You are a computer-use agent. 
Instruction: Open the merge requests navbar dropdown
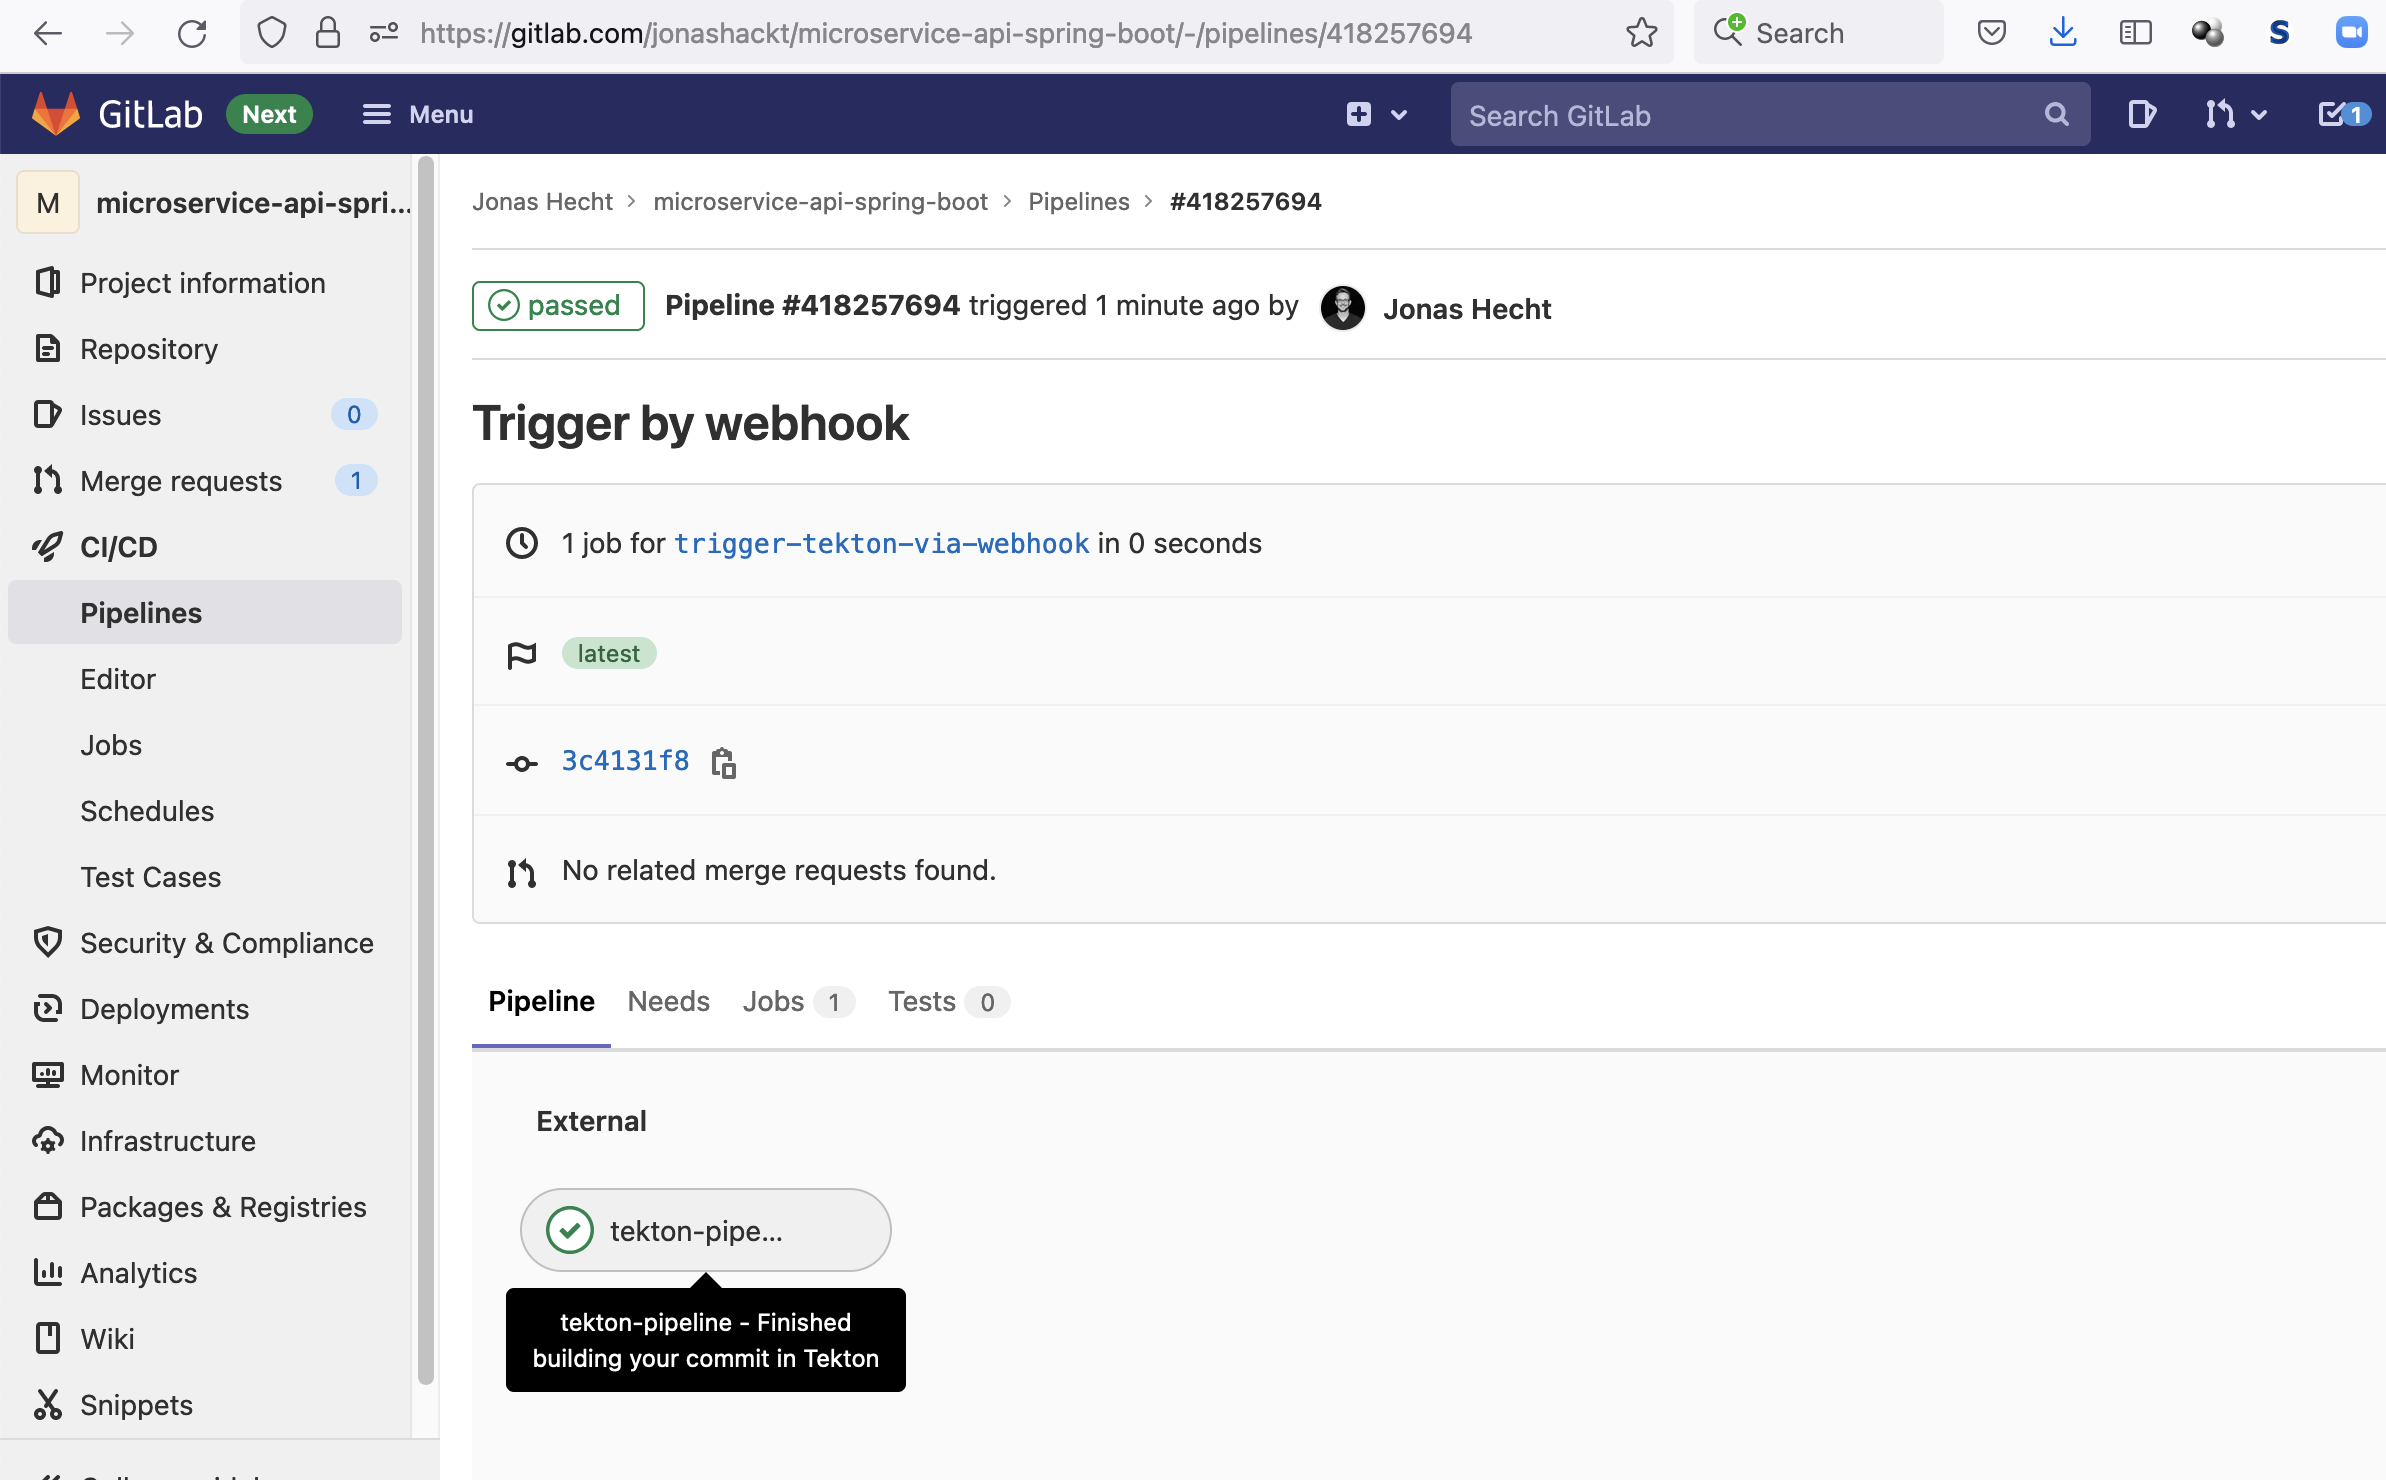(x=2235, y=115)
